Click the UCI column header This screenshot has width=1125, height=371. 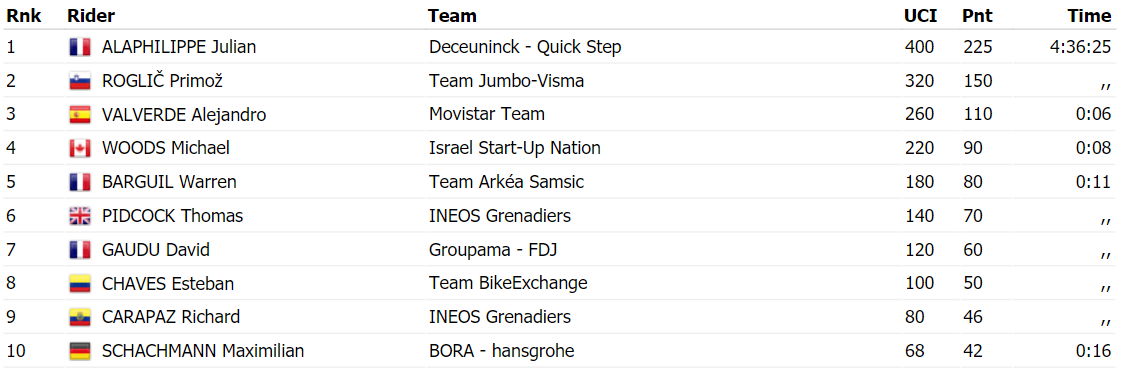click(x=920, y=16)
